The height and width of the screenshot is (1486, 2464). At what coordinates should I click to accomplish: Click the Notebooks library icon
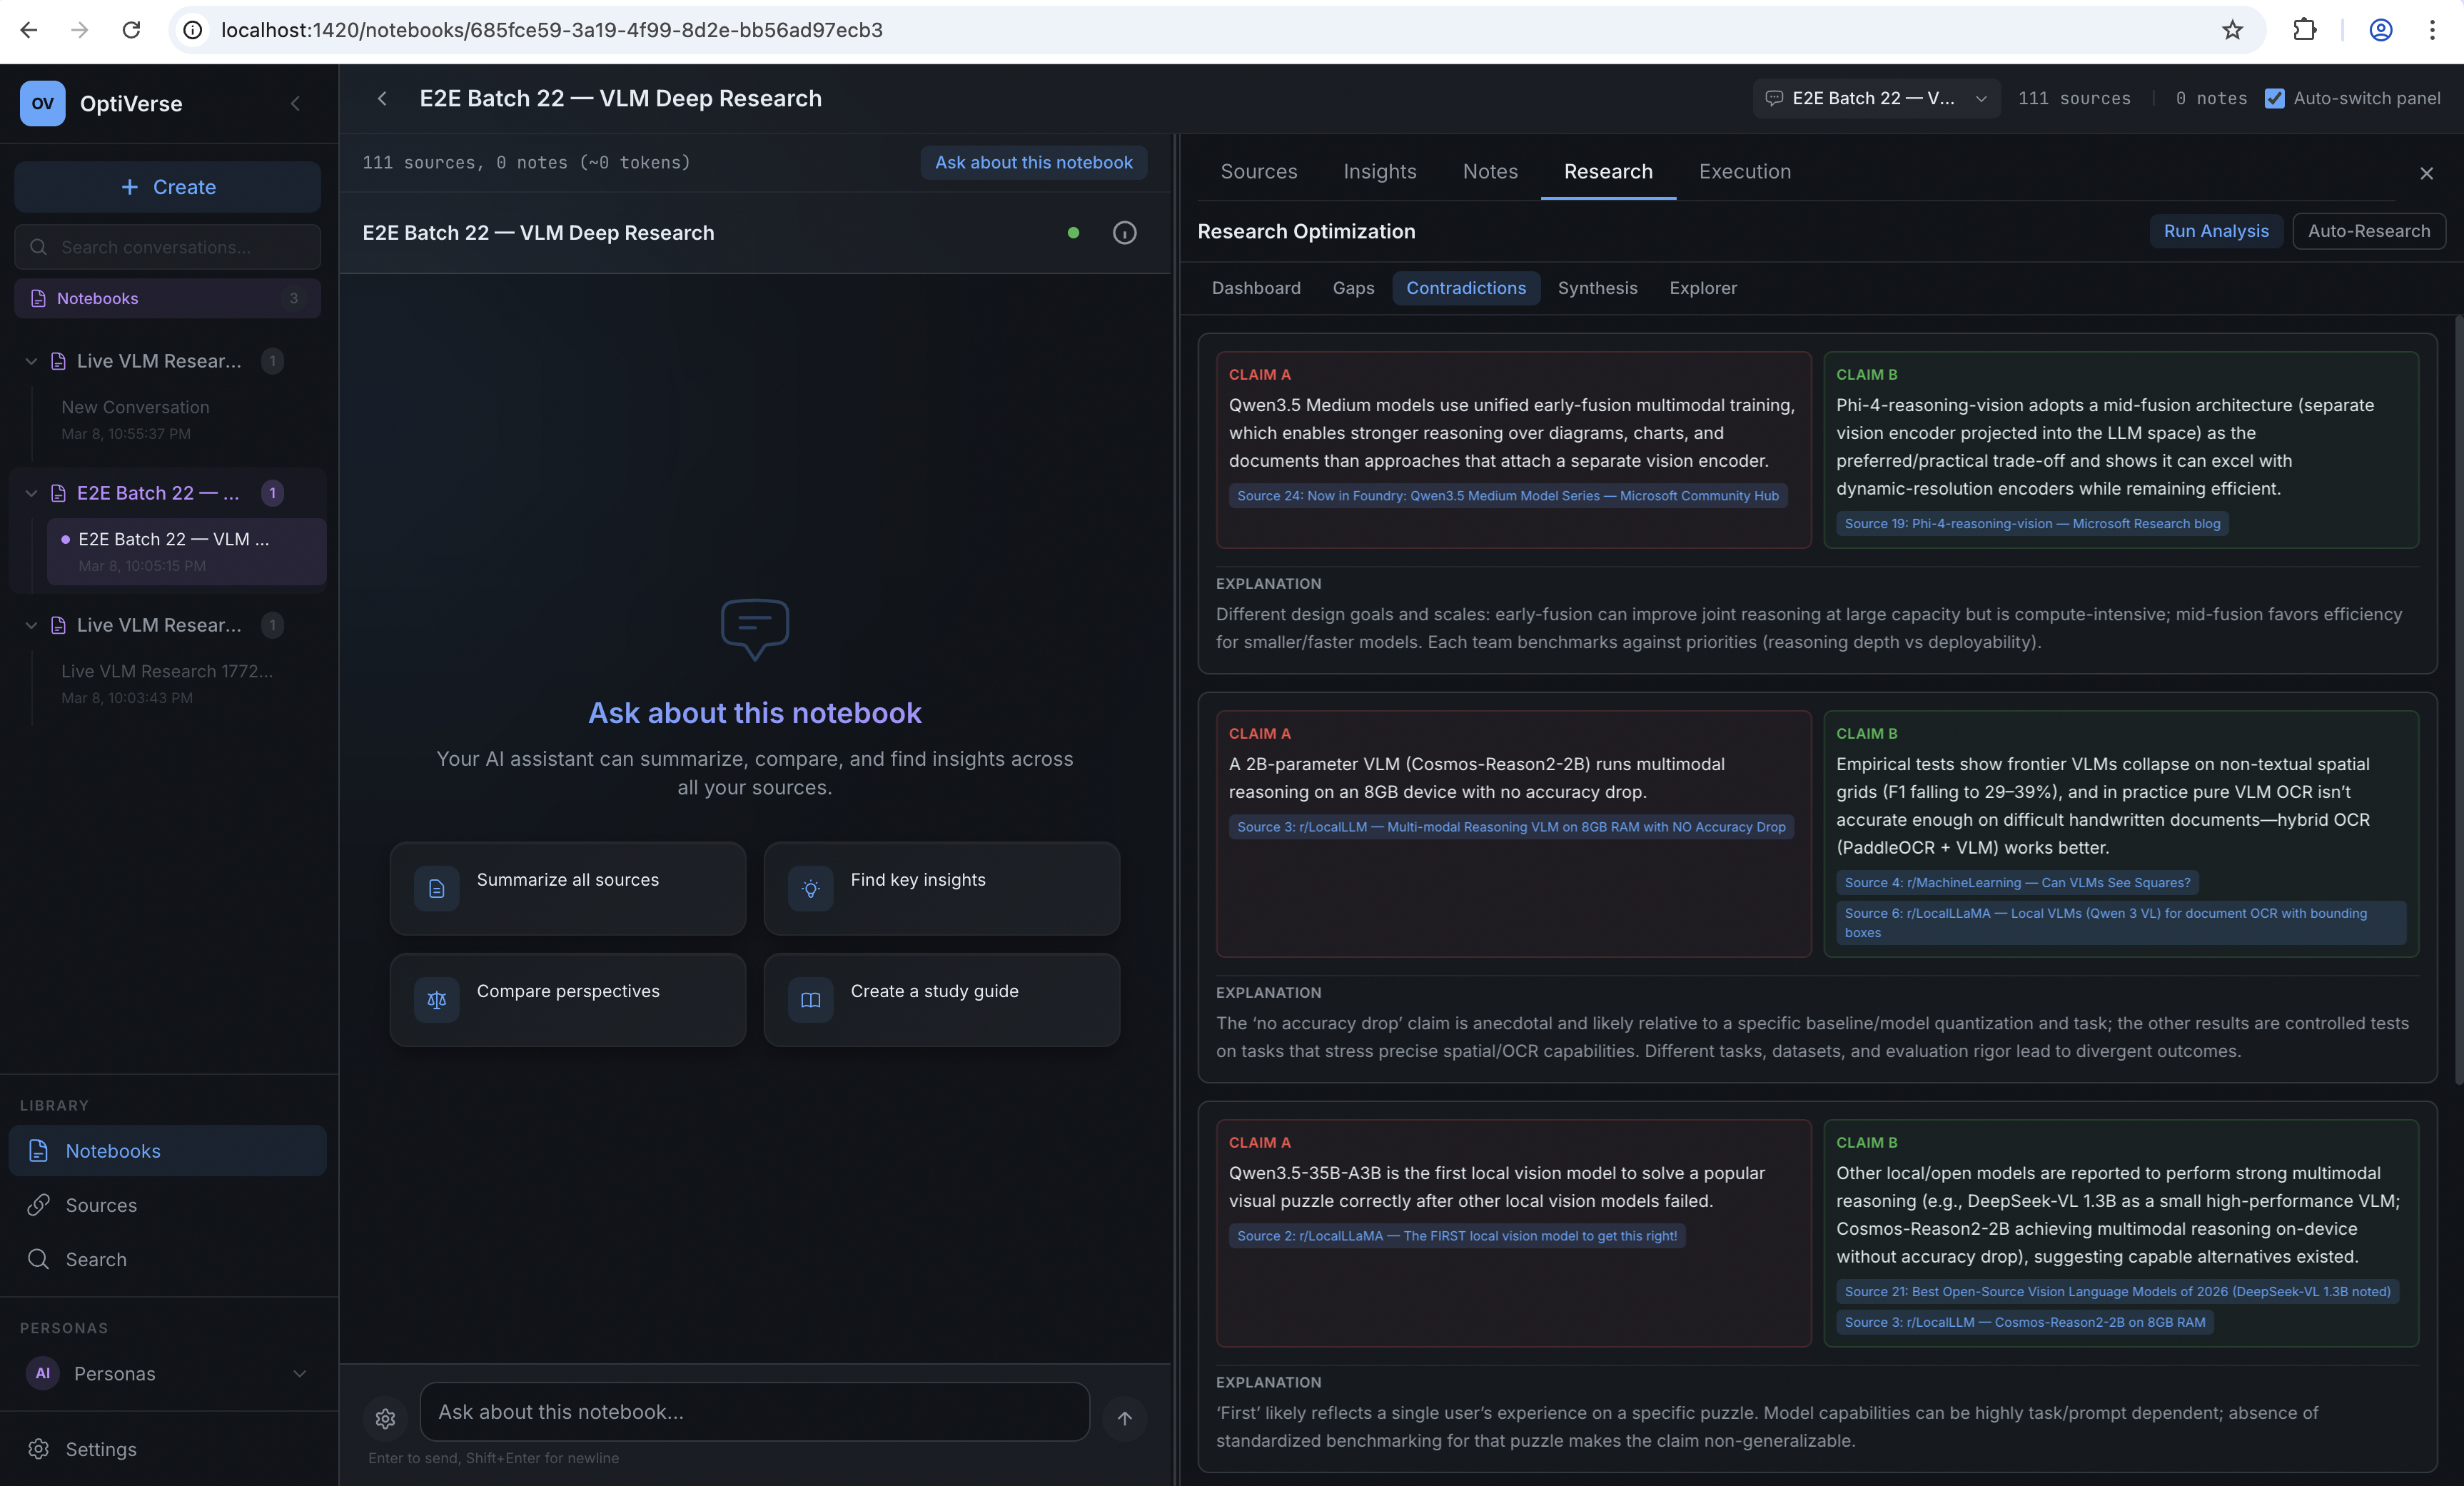click(x=38, y=1150)
